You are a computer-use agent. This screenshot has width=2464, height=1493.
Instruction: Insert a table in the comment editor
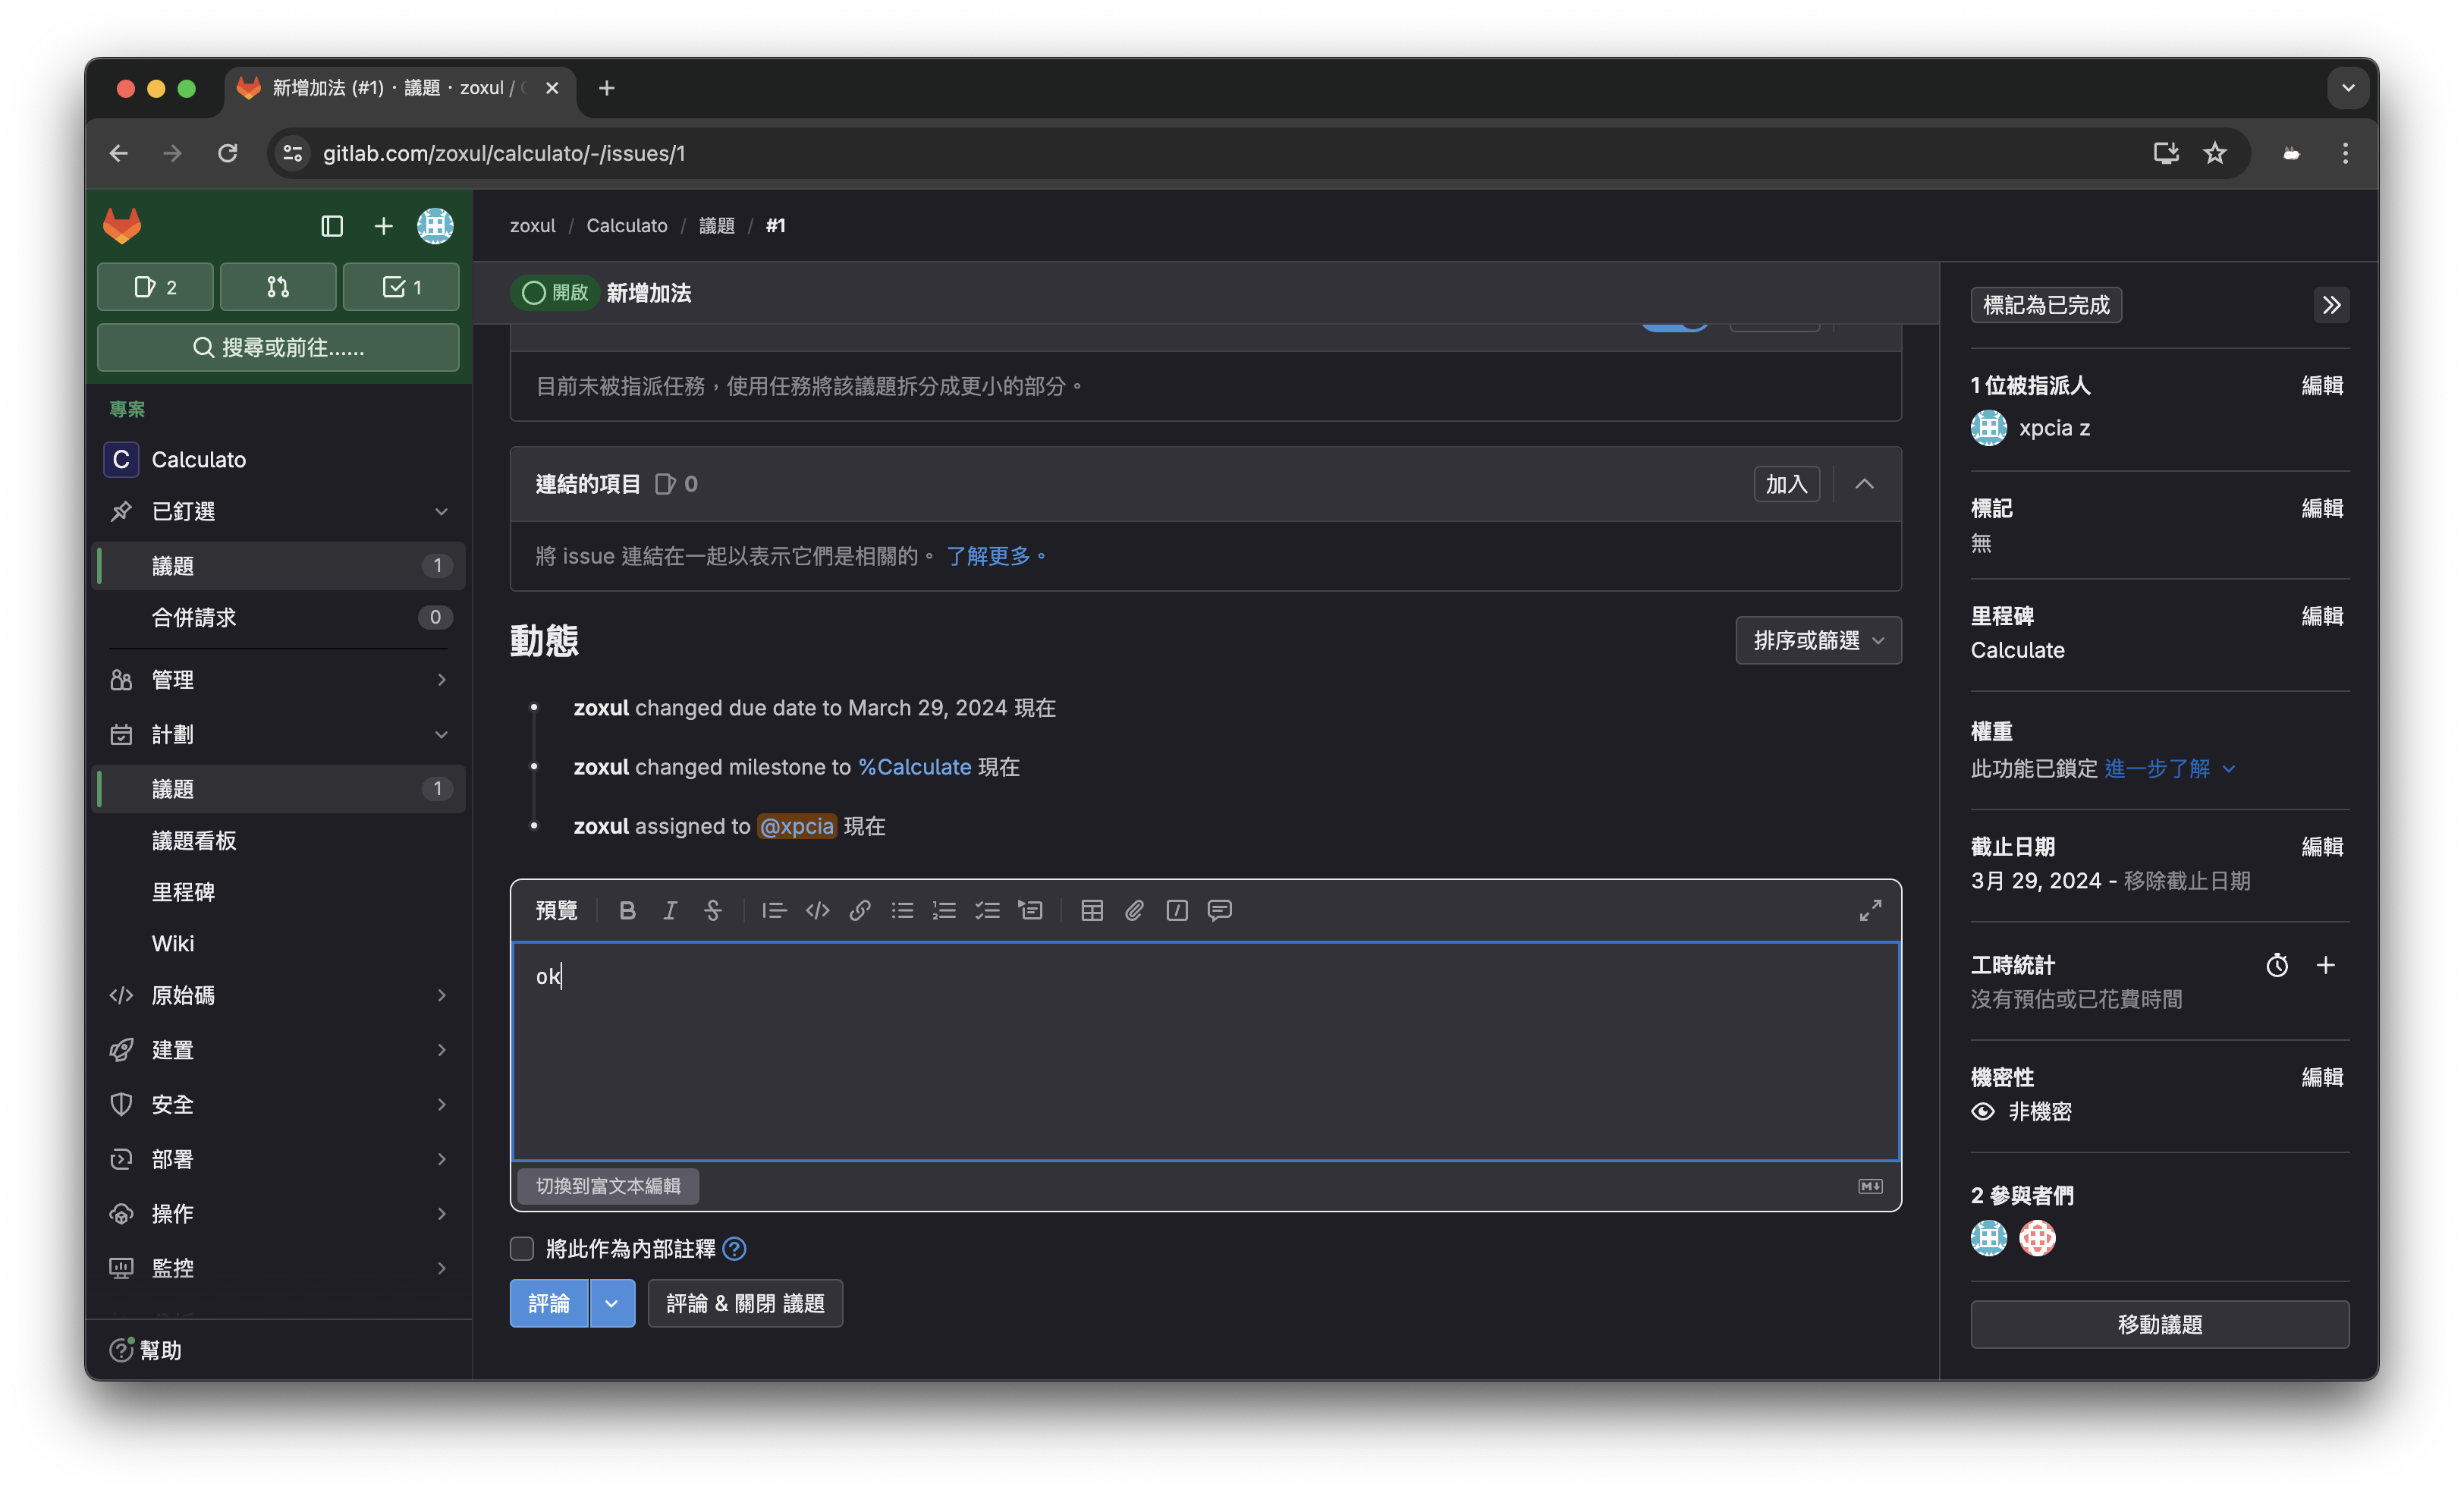click(x=1092, y=910)
